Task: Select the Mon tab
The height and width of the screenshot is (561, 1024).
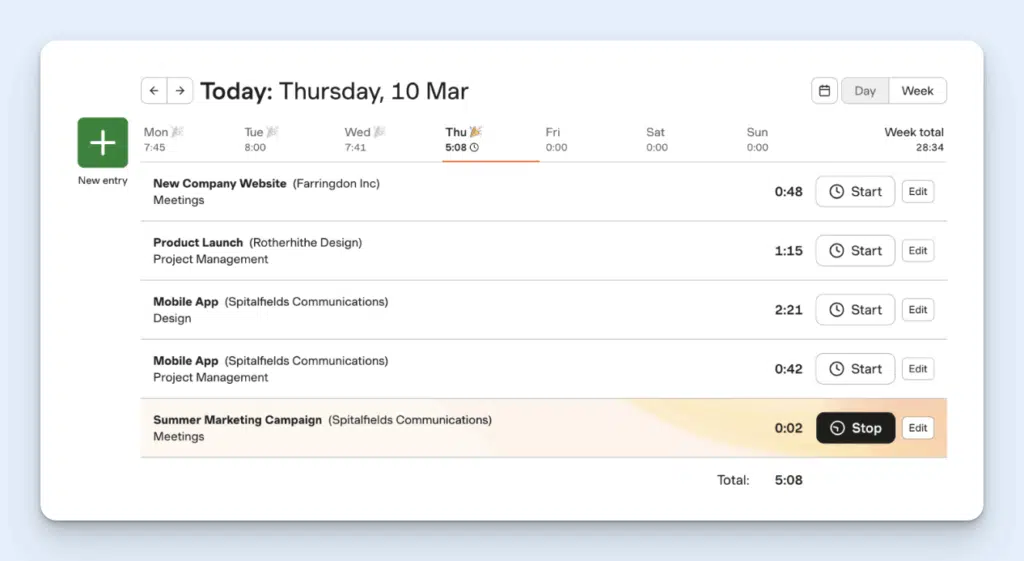Action: pyautogui.click(x=163, y=139)
